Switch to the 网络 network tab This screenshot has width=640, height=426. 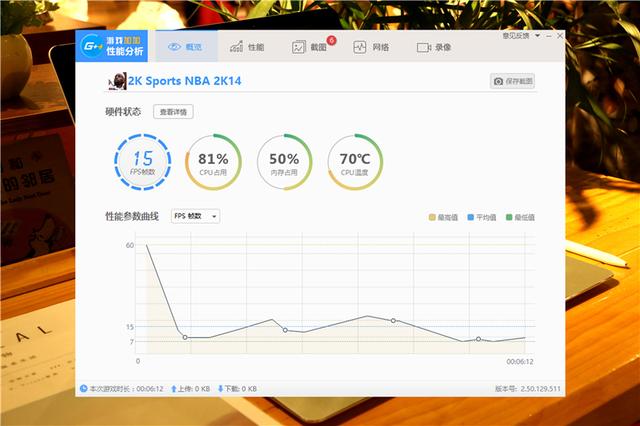pyautogui.click(x=371, y=47)
